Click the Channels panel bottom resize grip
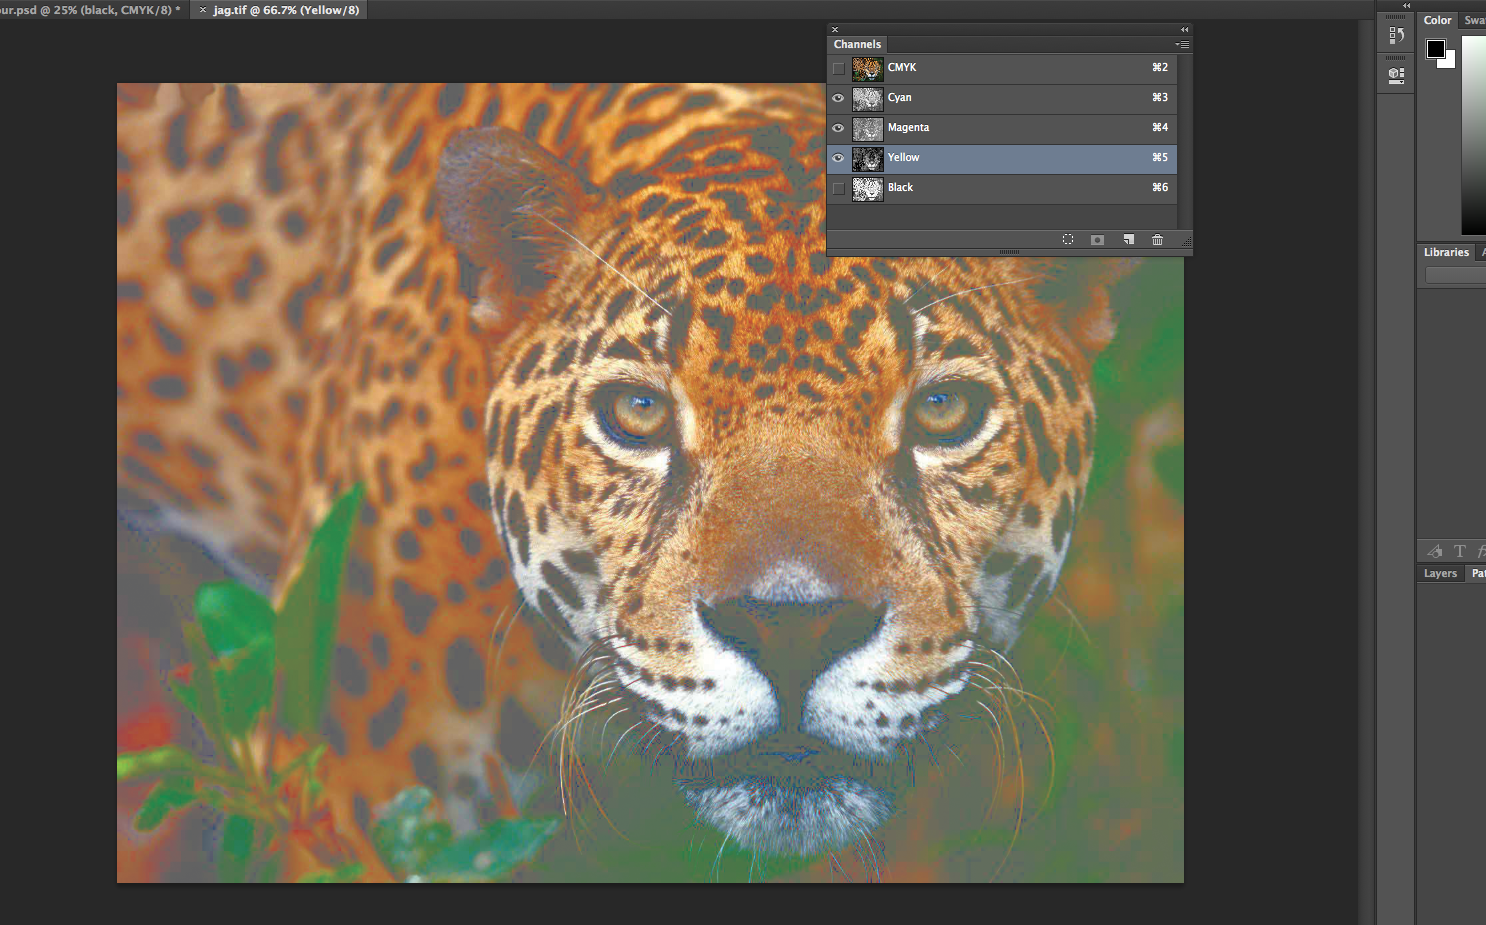Screen dimensions: 1486x925 point(1009,252)
